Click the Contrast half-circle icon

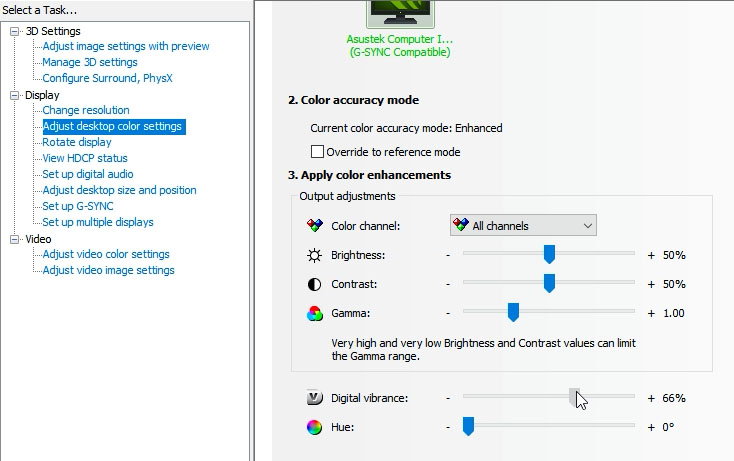(x=314, y=284)
